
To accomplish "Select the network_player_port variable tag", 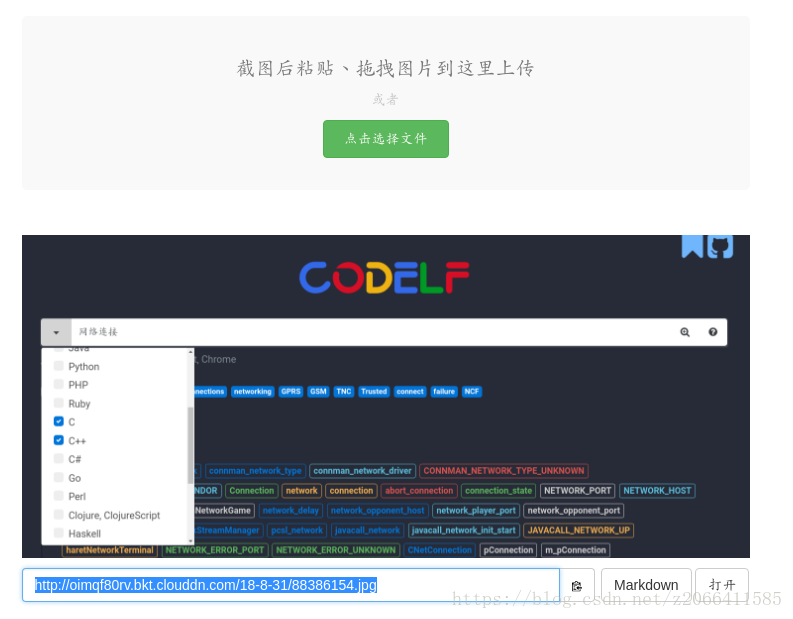I will coord(476,511).
